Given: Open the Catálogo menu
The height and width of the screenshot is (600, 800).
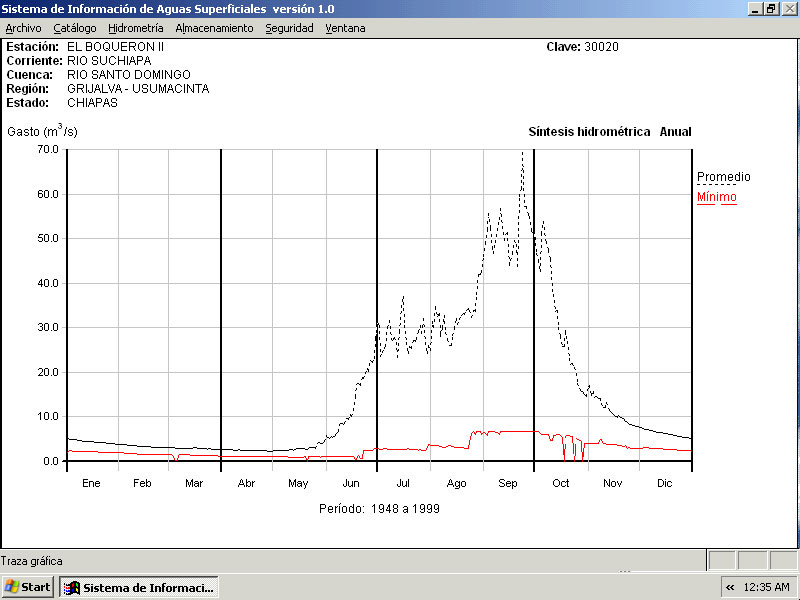Looking at the screenshot, I should (75, 28).
